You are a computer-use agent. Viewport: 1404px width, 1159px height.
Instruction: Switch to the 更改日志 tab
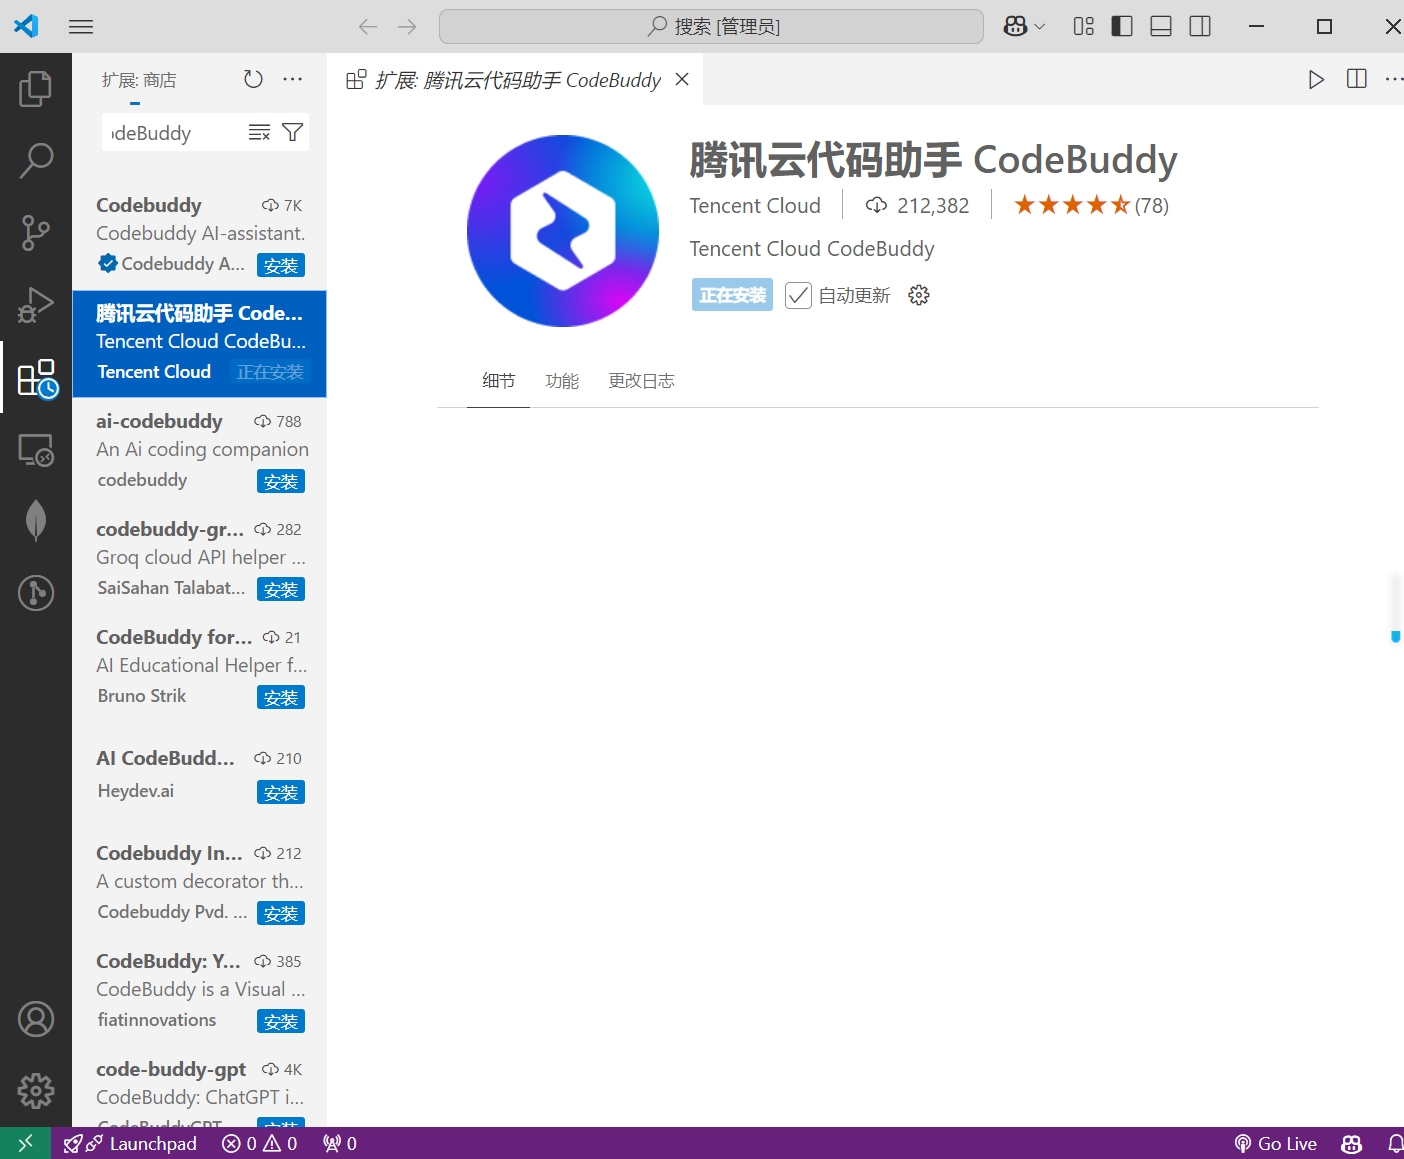pyautogui.click(x=641, y=381)
